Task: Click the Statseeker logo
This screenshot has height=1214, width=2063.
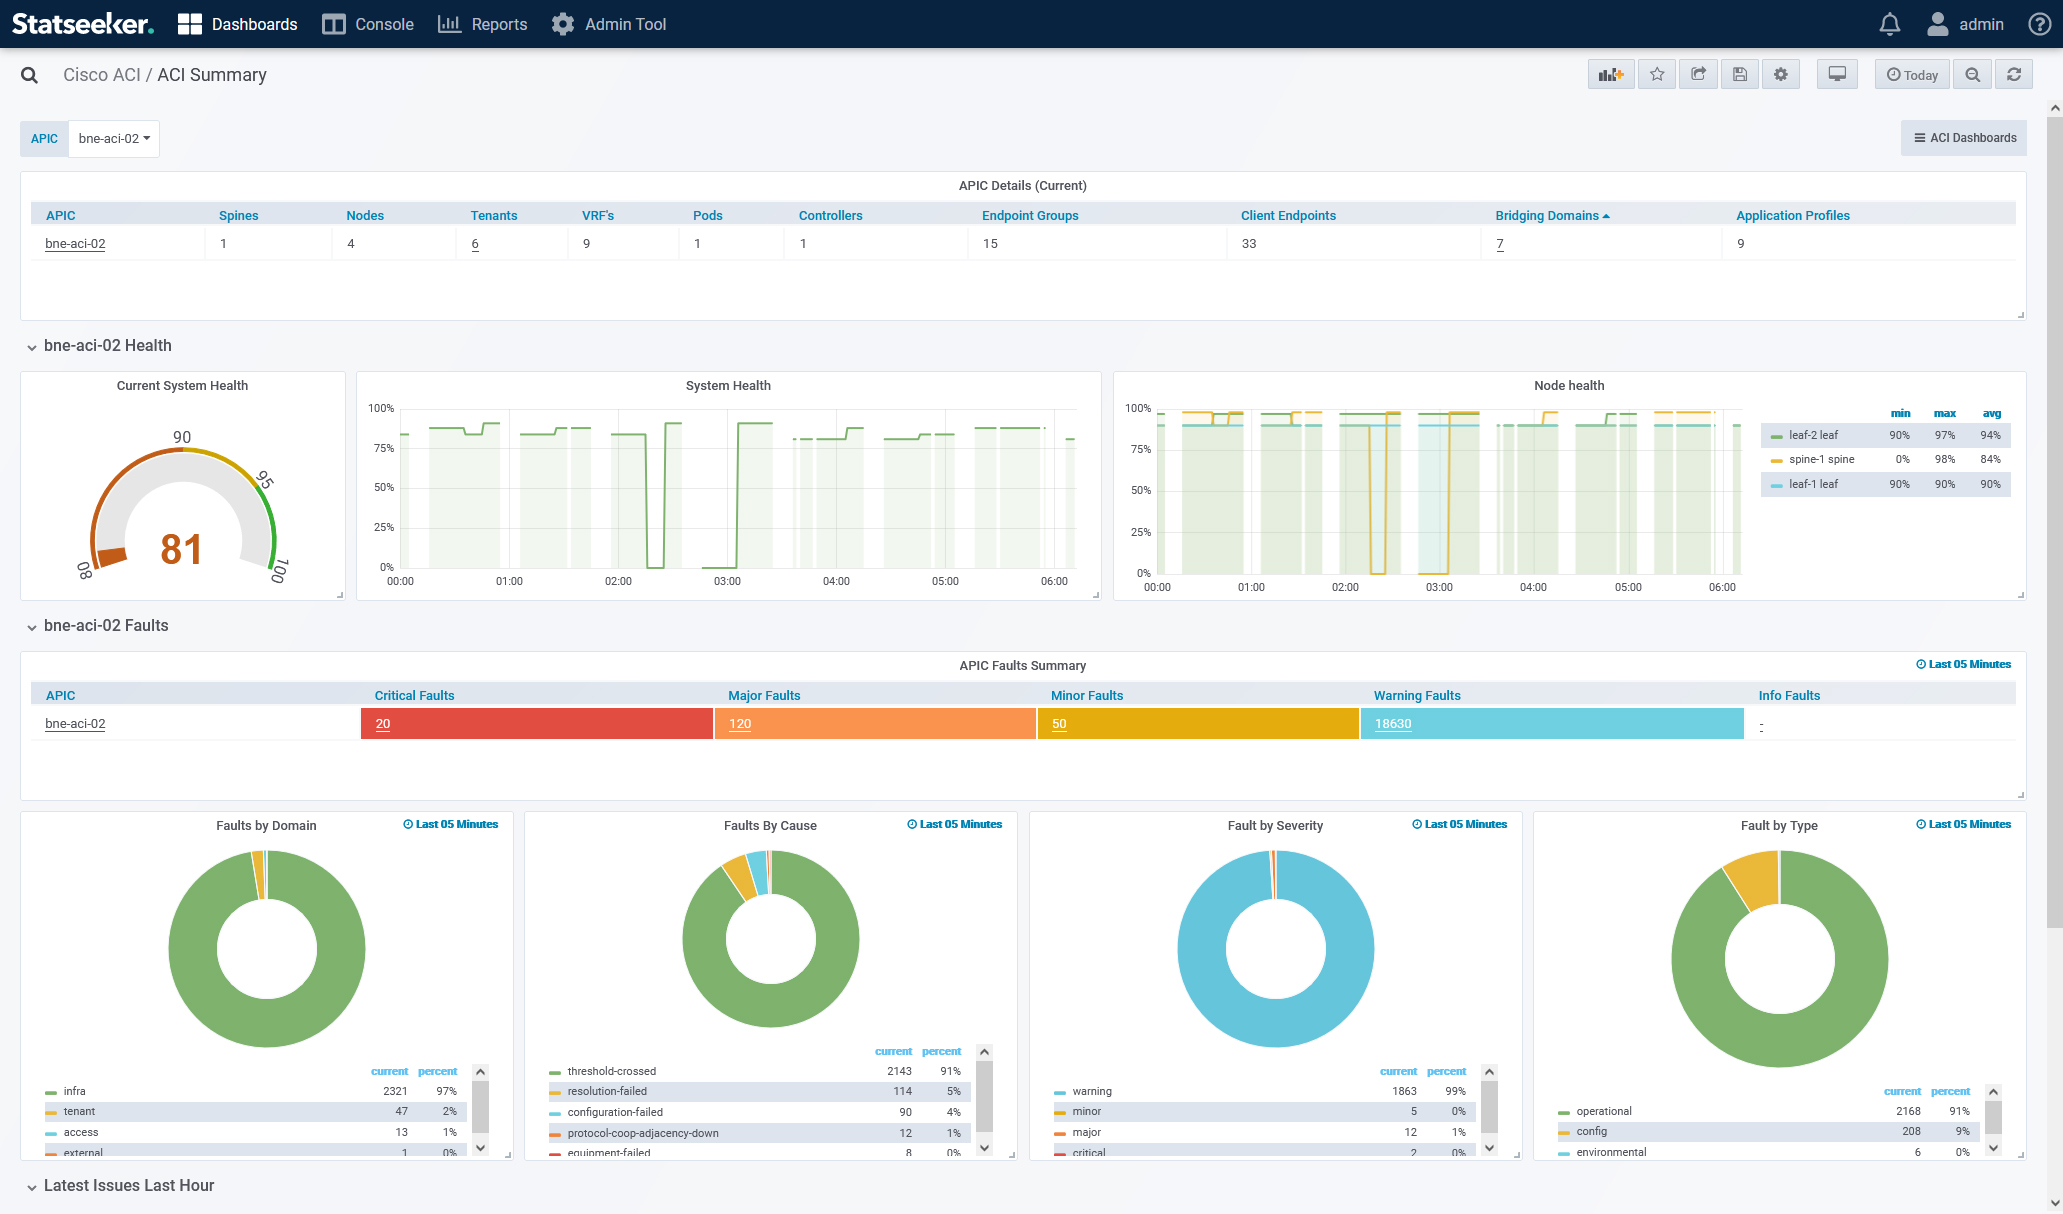Action: (x=83, y=24)
